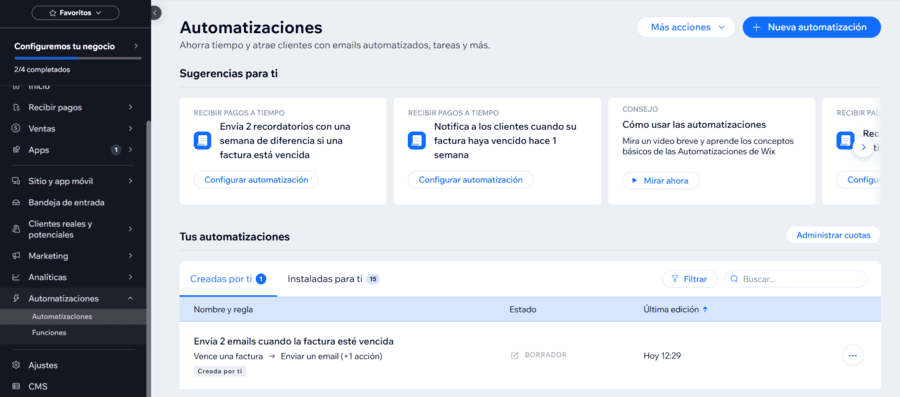
Task: Open the Filtrar button
Action: point(690,279)
